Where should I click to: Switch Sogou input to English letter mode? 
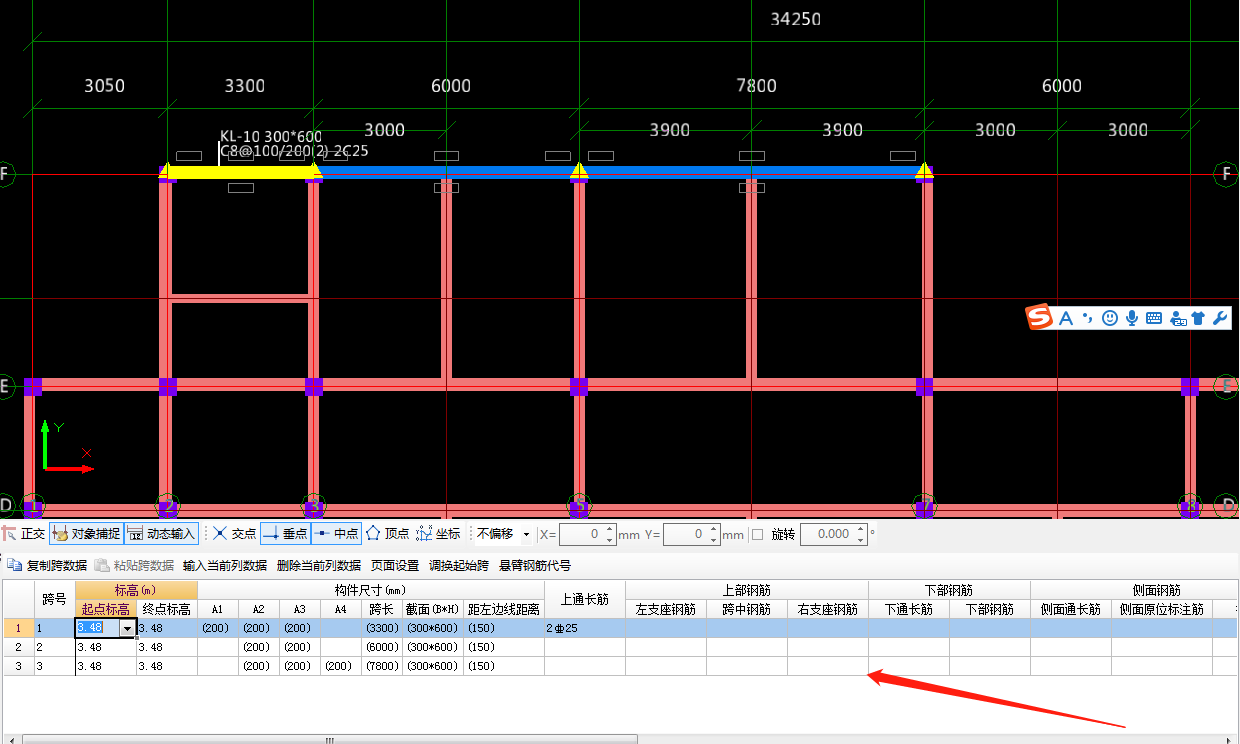(1066, 318)
